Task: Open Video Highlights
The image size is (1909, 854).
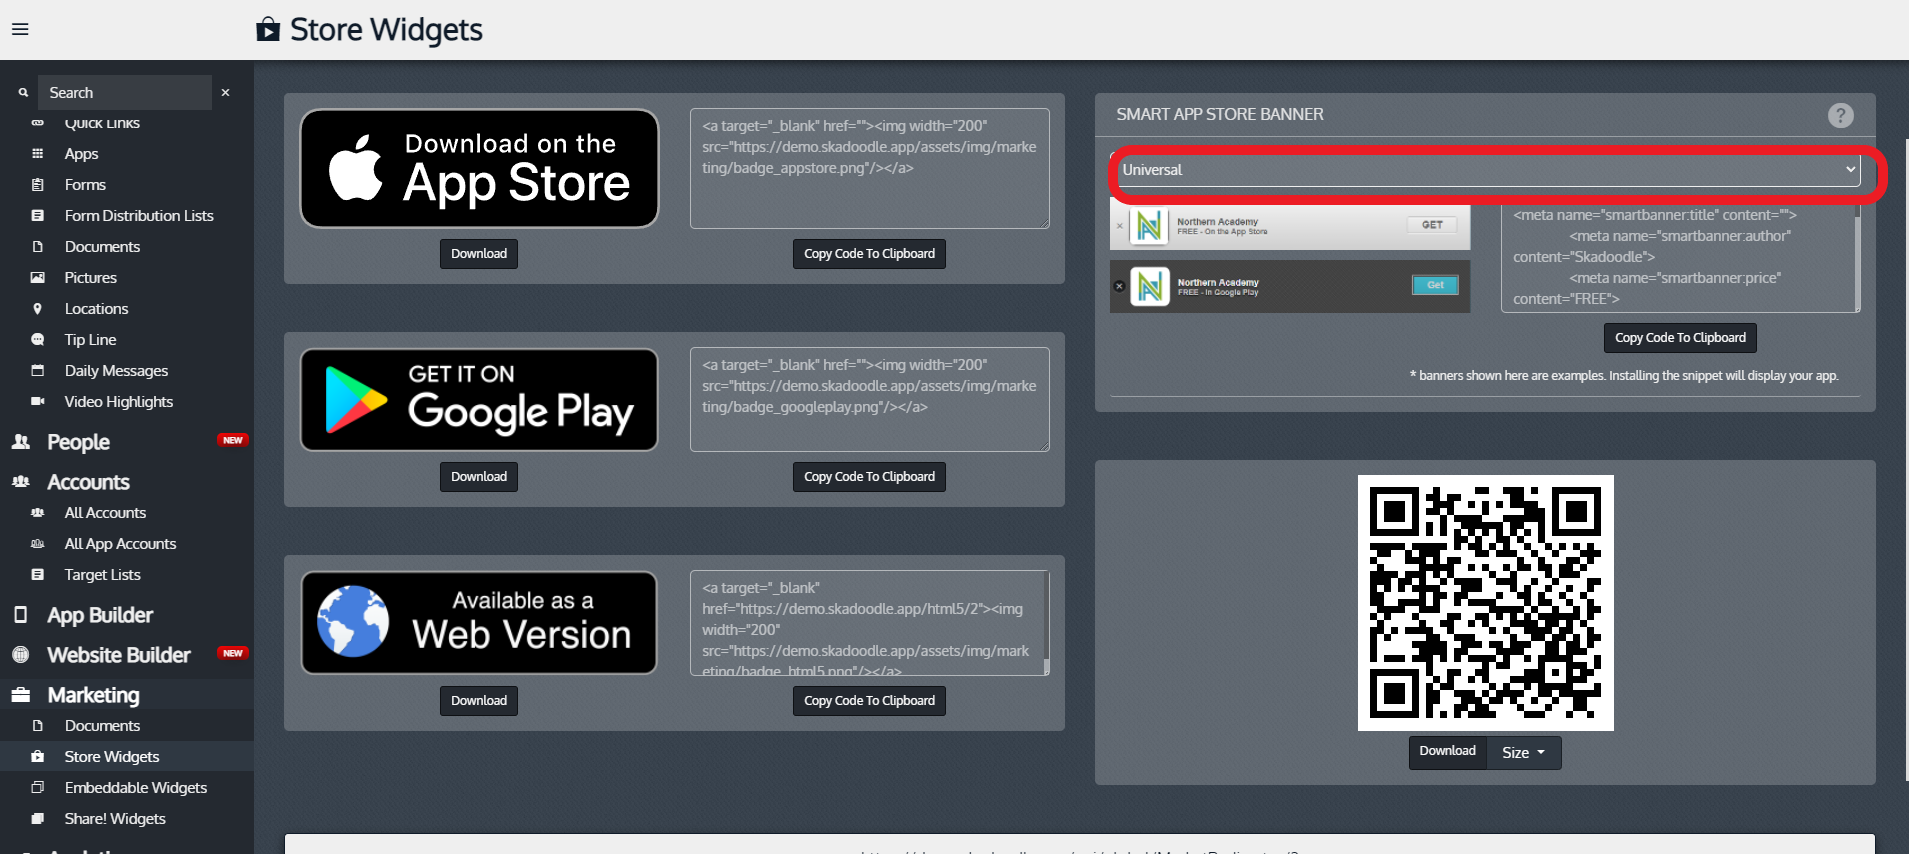Action: (118, 402)
